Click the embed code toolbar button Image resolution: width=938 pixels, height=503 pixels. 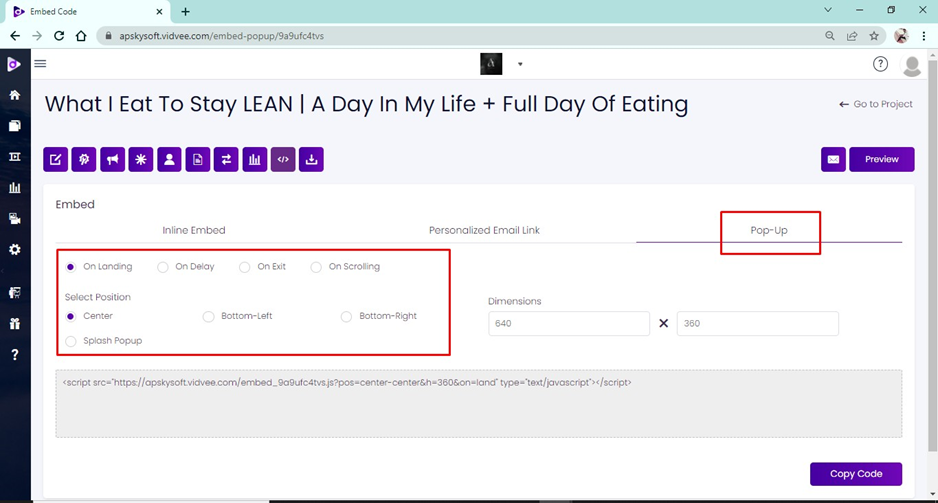[283, 160]
